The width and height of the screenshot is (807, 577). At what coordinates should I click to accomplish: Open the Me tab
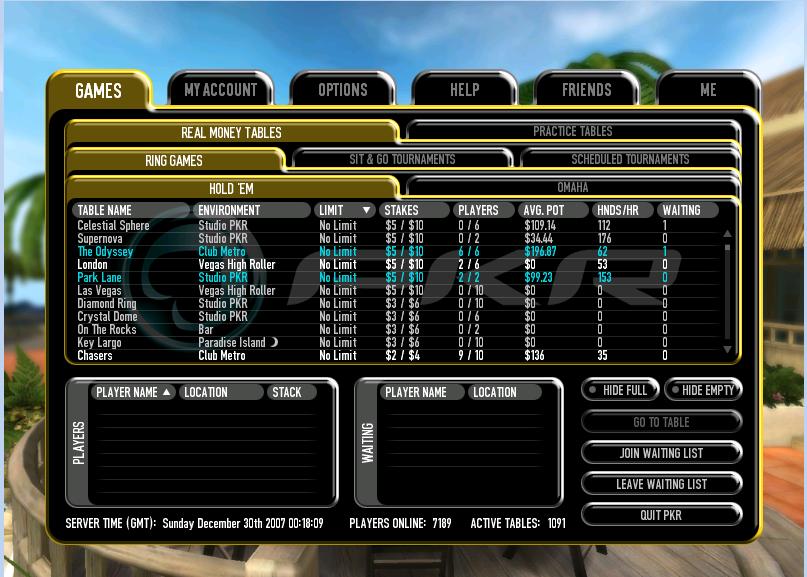708,90
